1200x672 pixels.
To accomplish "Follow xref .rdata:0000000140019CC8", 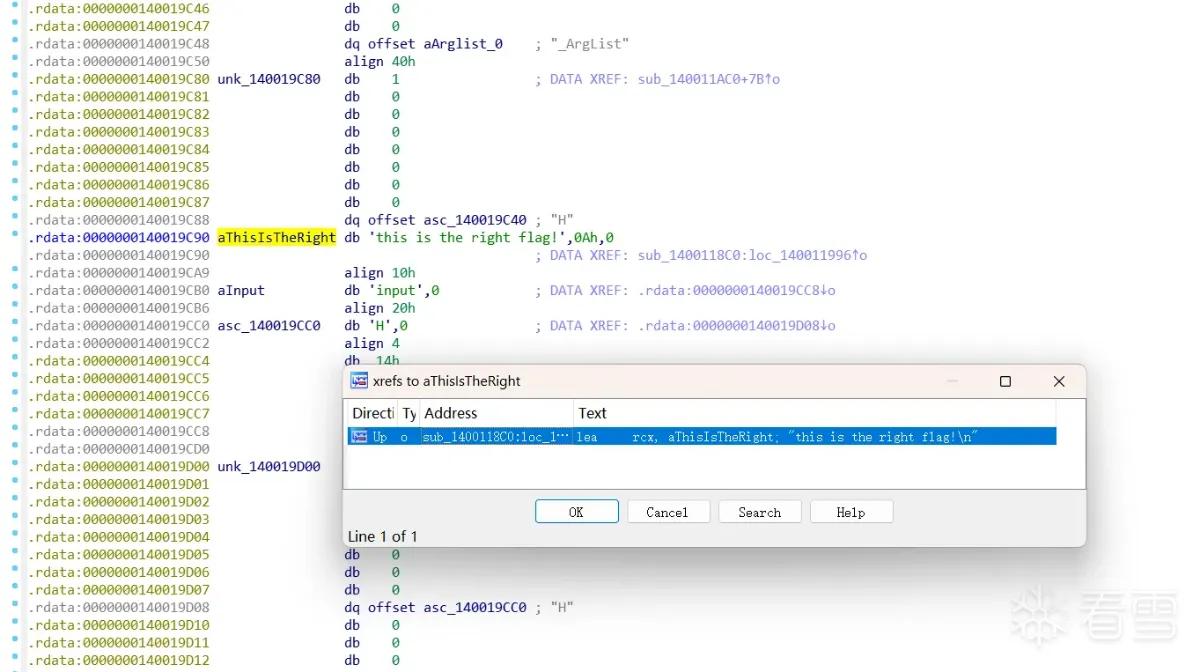I will [x=737, y=291].
